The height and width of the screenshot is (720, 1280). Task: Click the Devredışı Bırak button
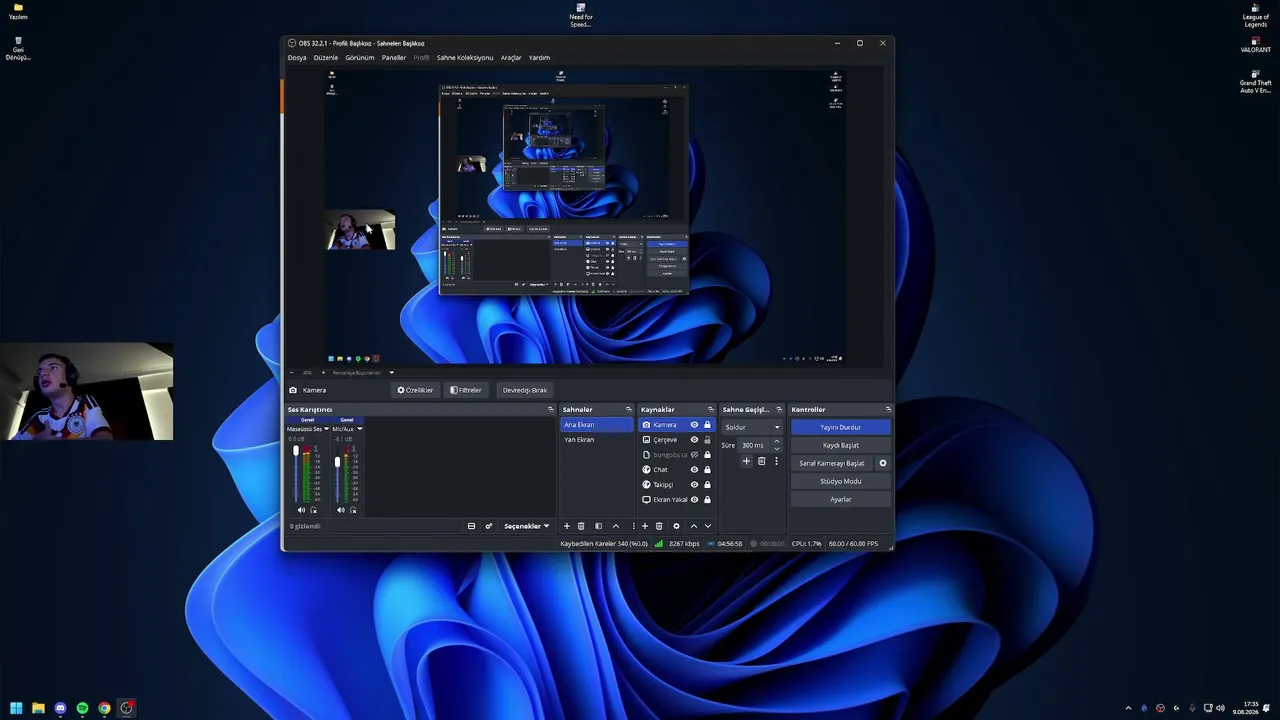(525, 390)
